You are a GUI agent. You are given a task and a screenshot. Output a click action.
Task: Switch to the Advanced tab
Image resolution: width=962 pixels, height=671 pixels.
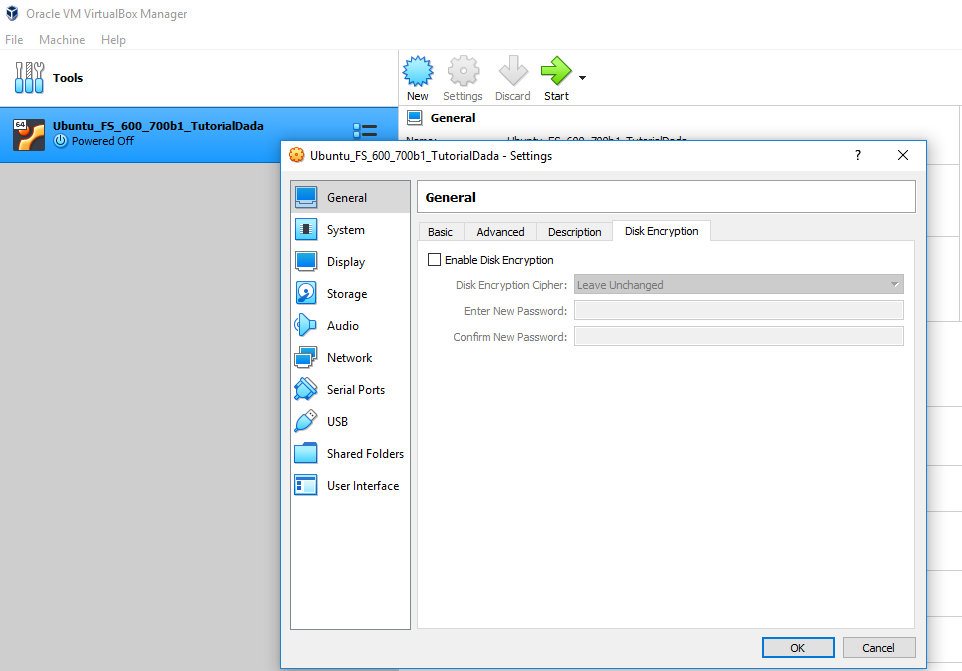tap(500, 231)
